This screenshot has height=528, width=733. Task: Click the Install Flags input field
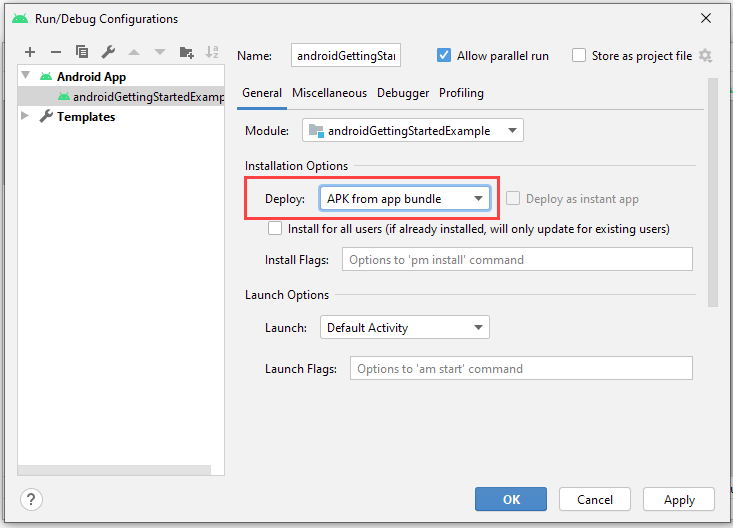(517, 260)
